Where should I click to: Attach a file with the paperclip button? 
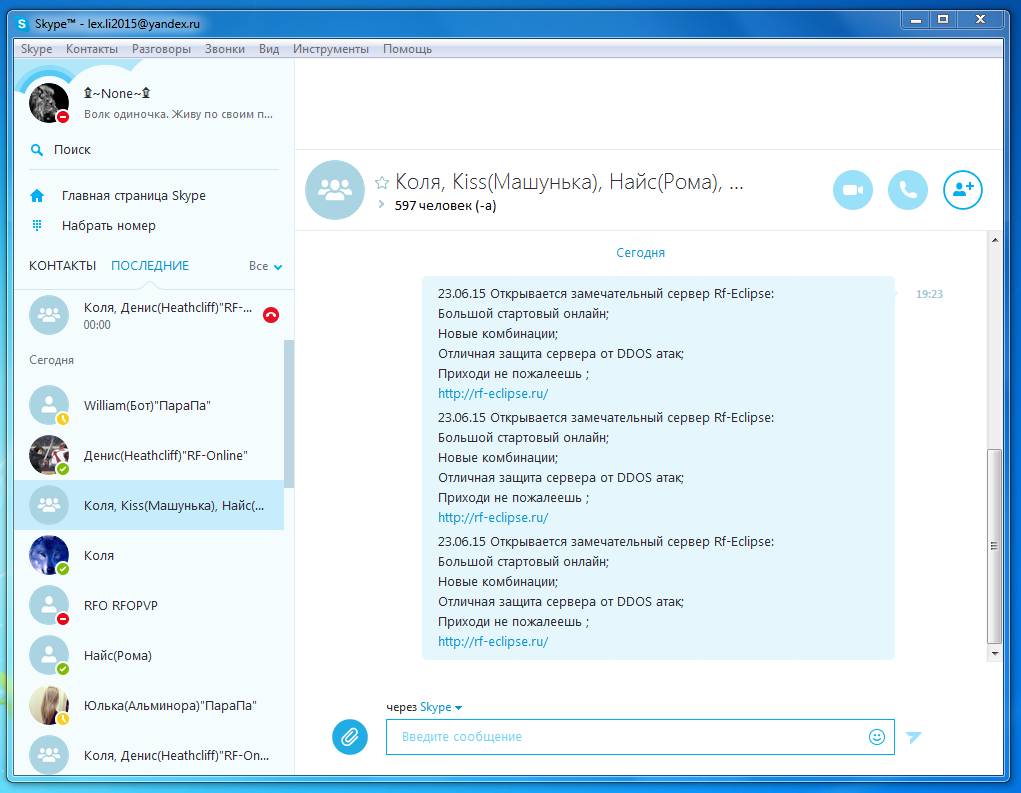(x=350, y=737)
